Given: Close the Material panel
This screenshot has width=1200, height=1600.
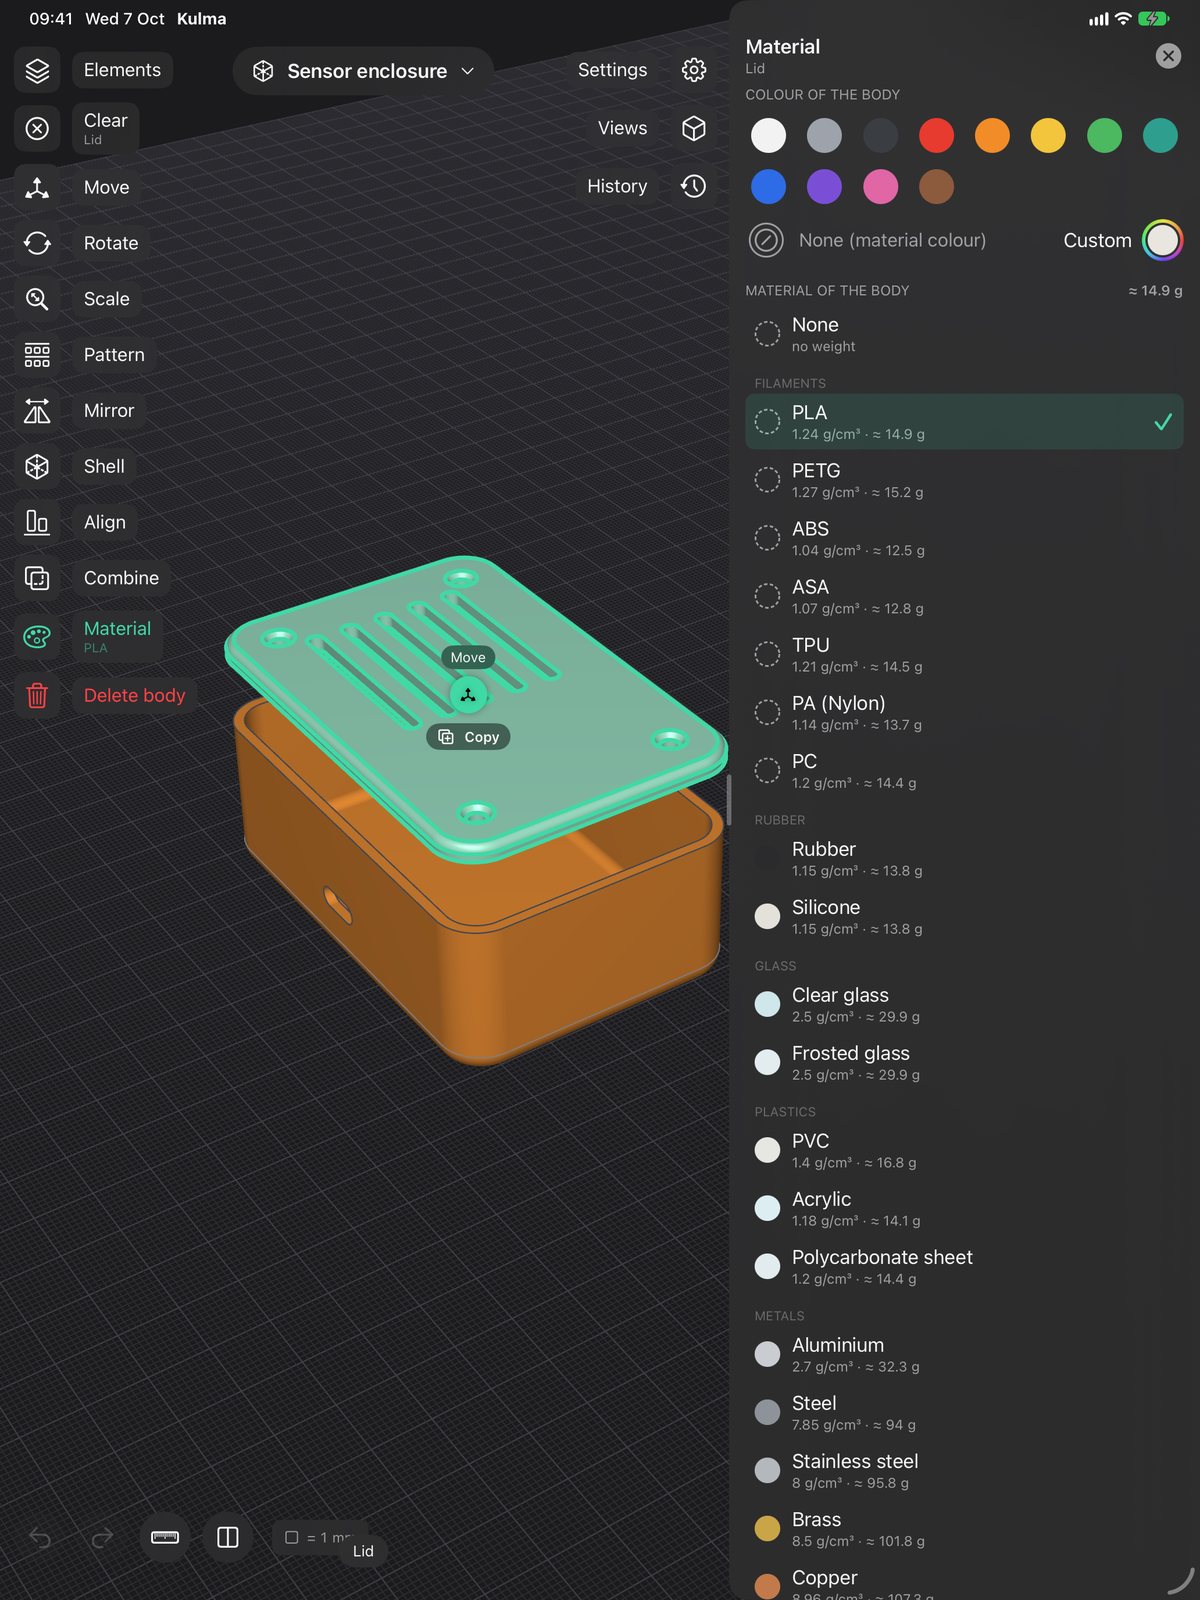Looking at the screenshot, I should pyautogui.click(x=1168, y=56).
